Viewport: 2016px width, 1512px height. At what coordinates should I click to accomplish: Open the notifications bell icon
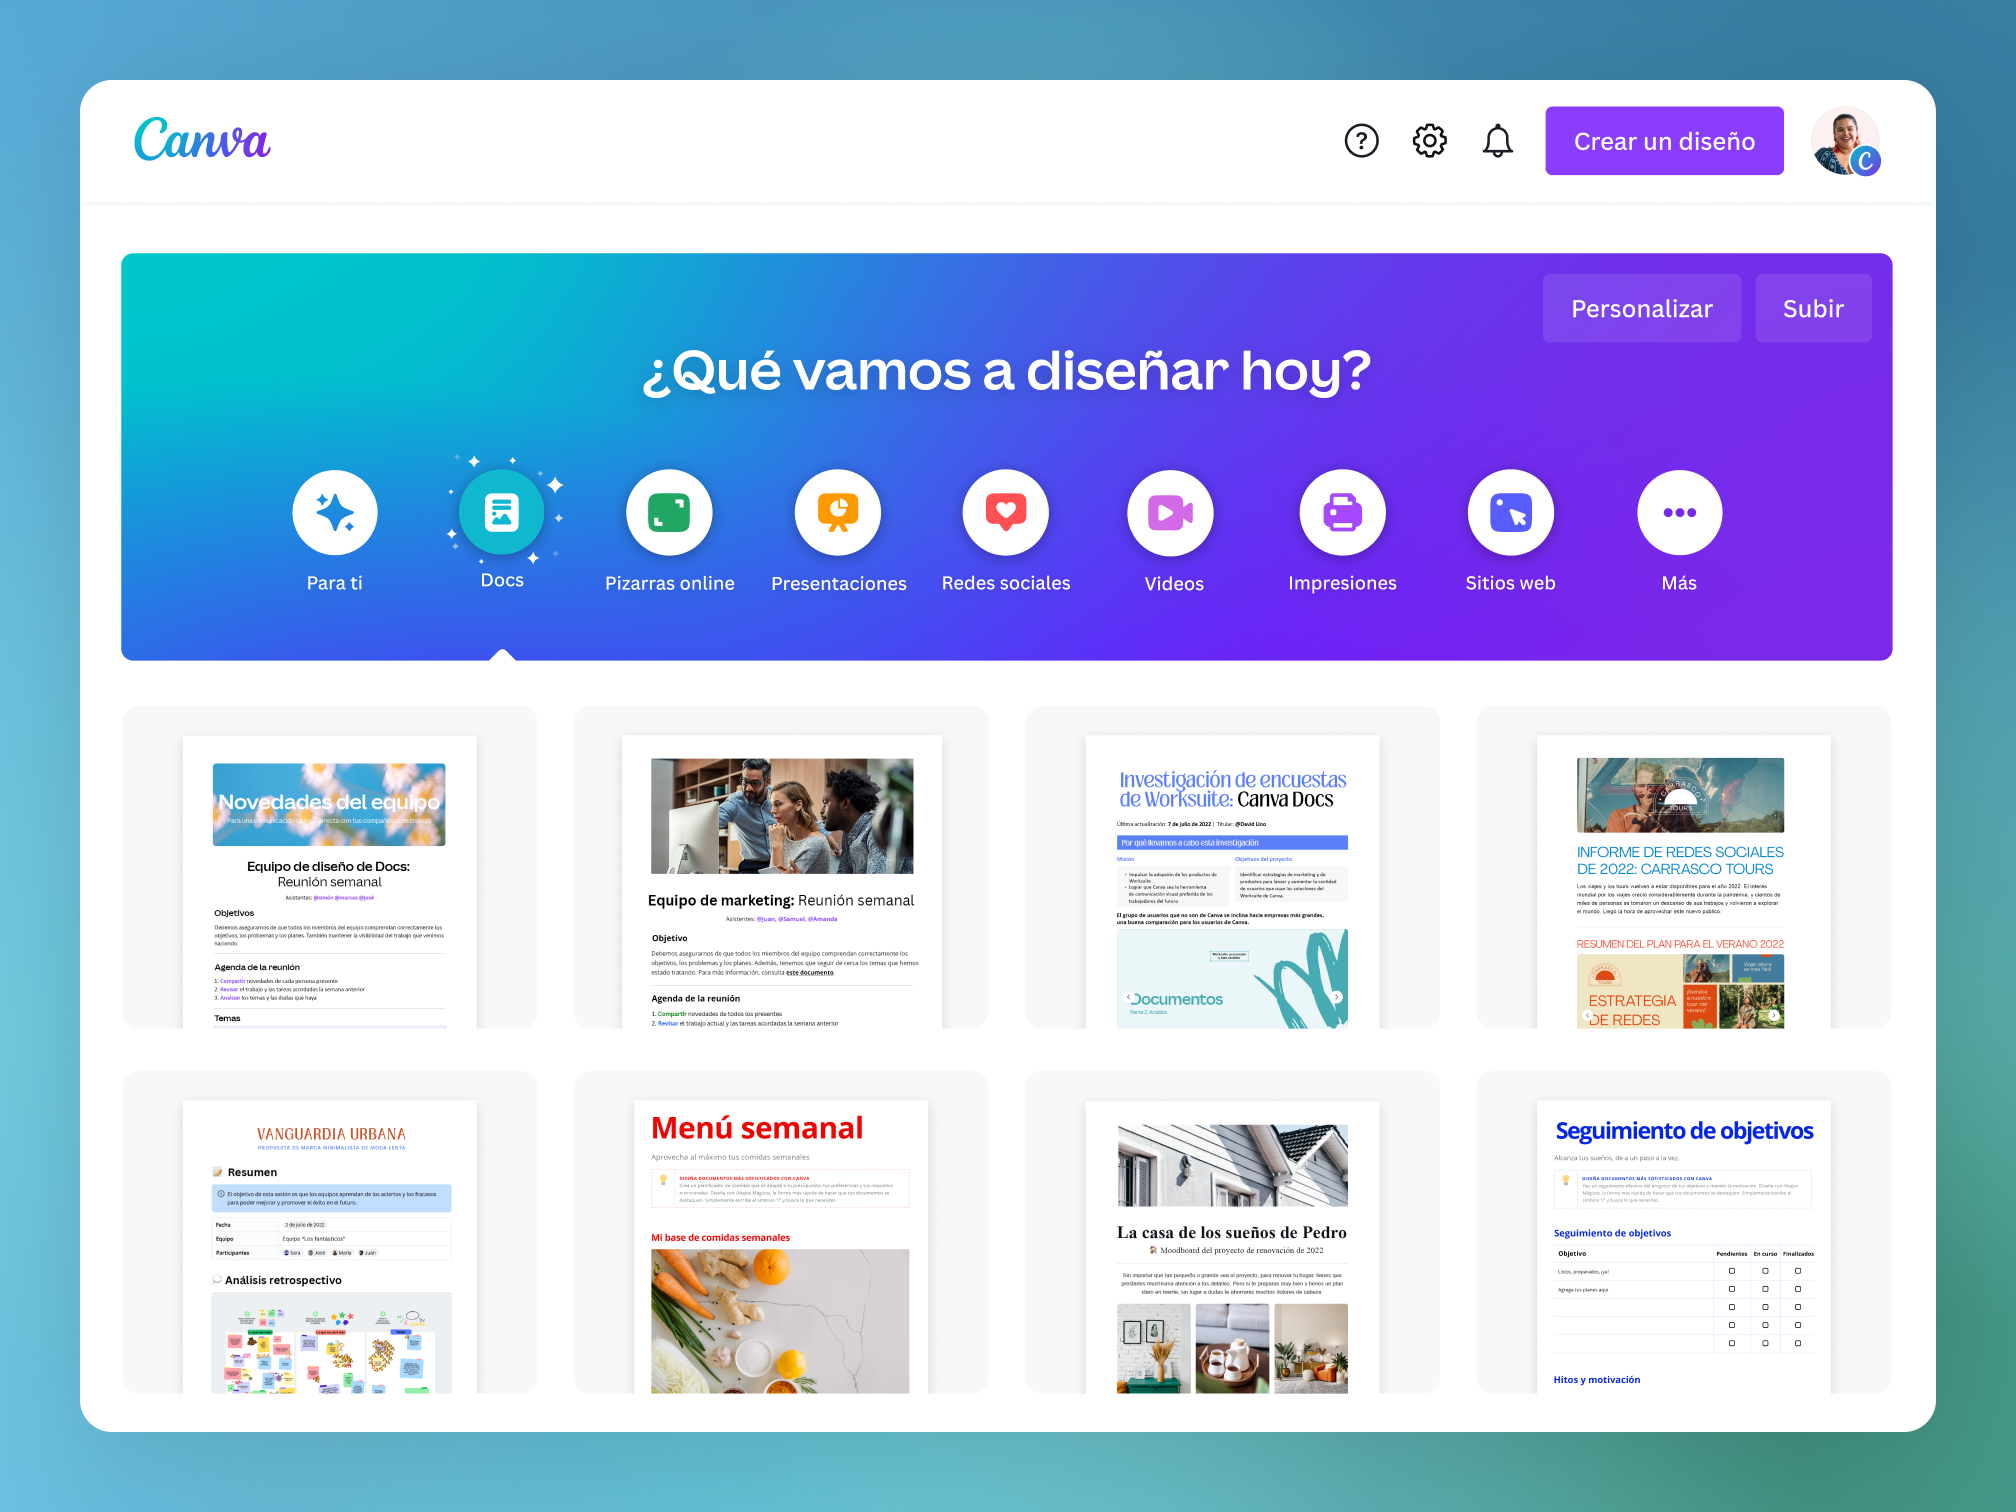(1497, 141)
